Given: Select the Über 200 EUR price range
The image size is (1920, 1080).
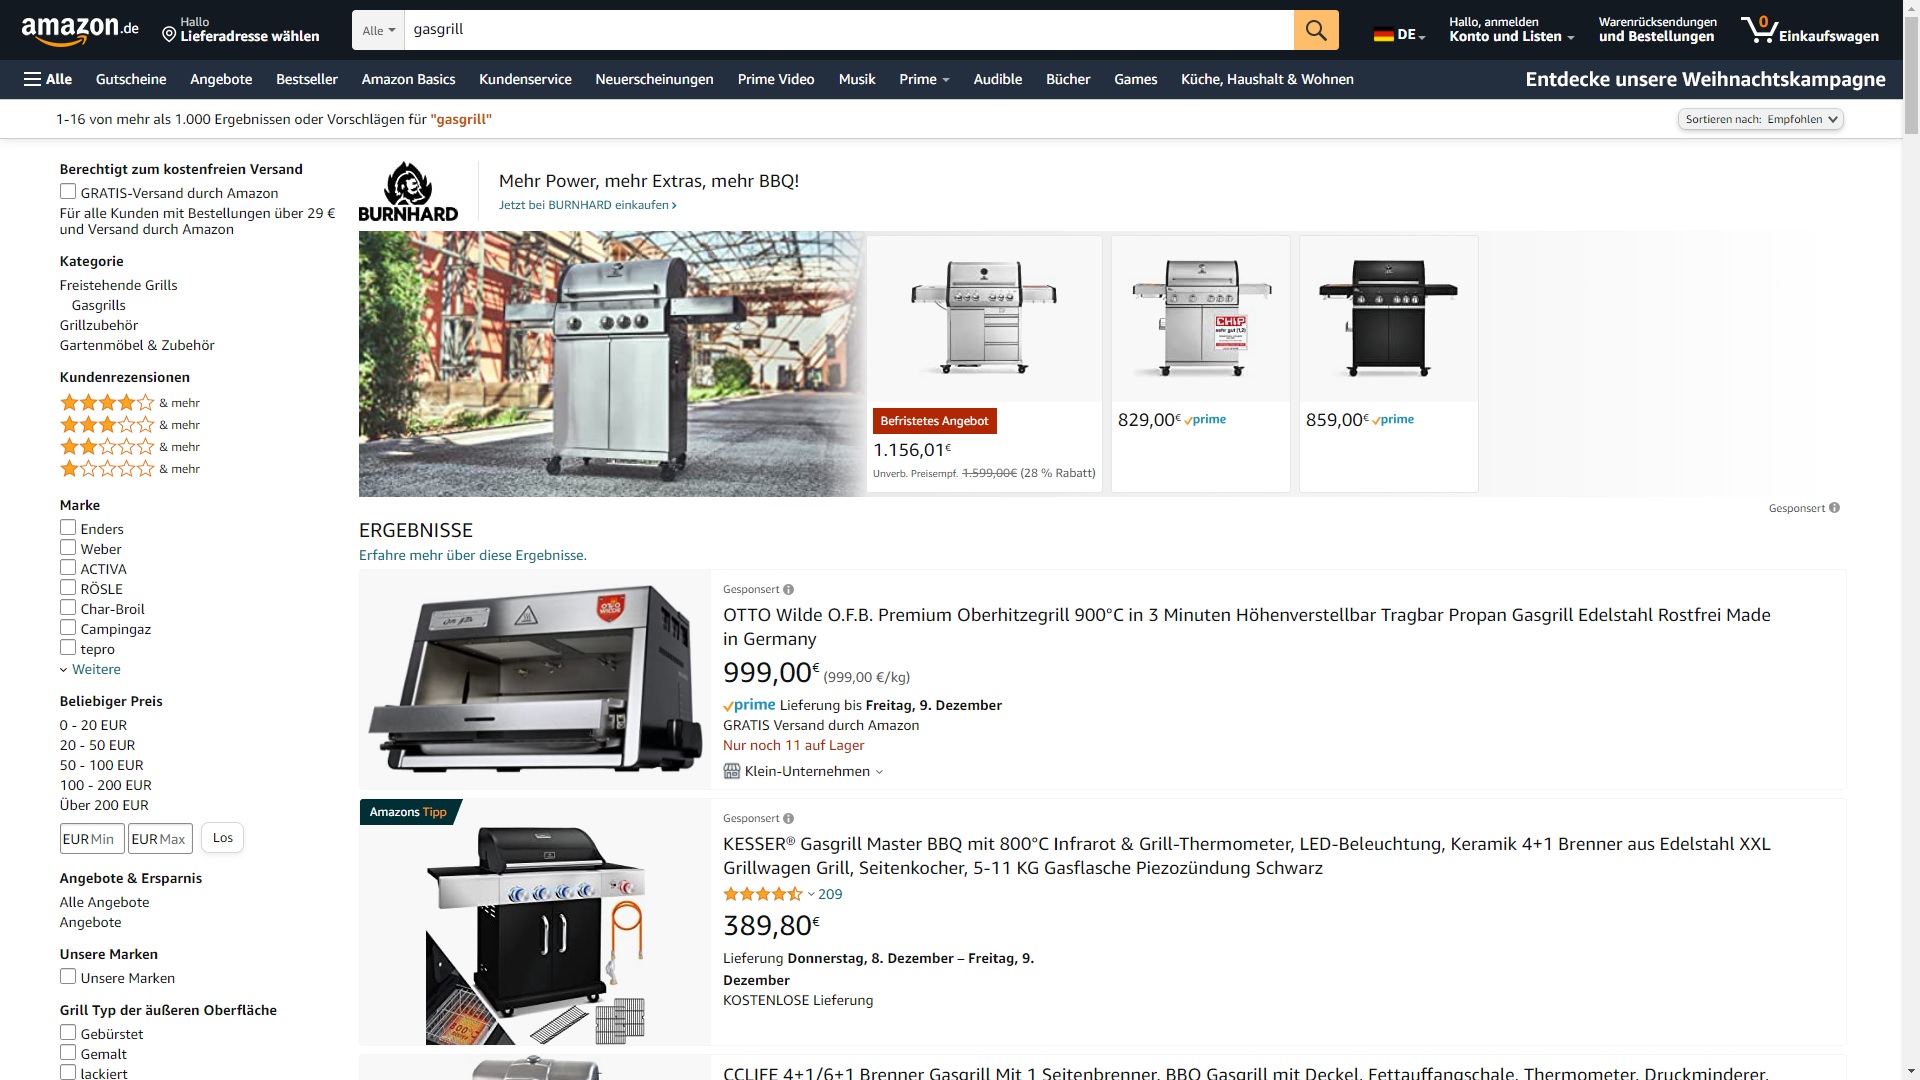Looking at the screenshot, I should pyautogui.click(x=104, y=805).
